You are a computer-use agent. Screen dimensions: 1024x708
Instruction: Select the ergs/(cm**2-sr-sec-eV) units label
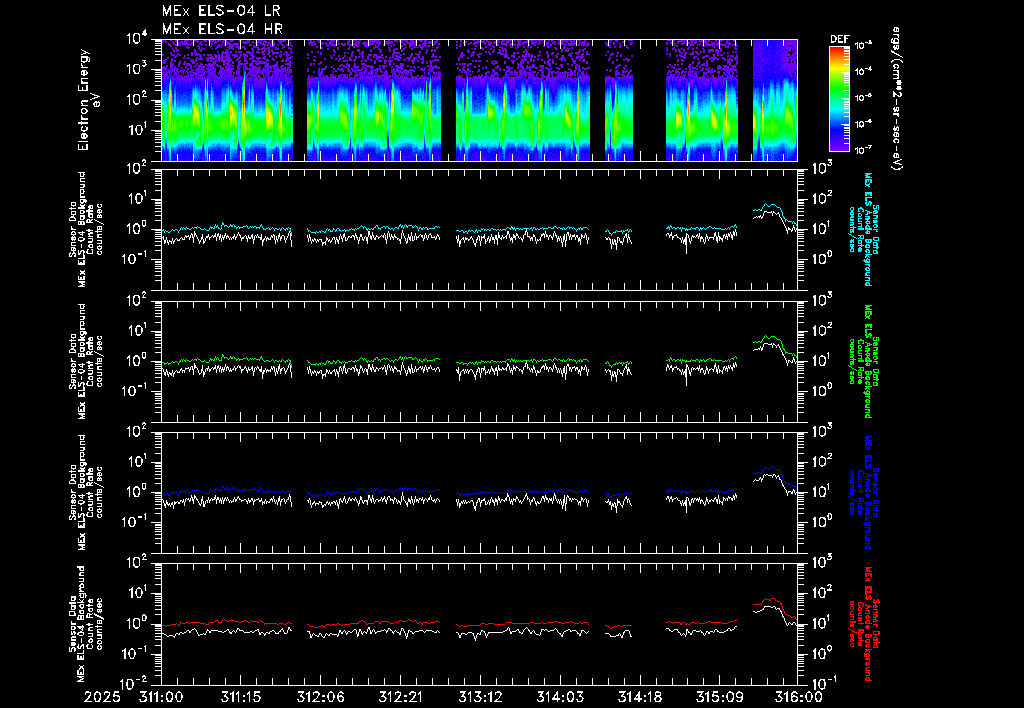tap(897, 98)
